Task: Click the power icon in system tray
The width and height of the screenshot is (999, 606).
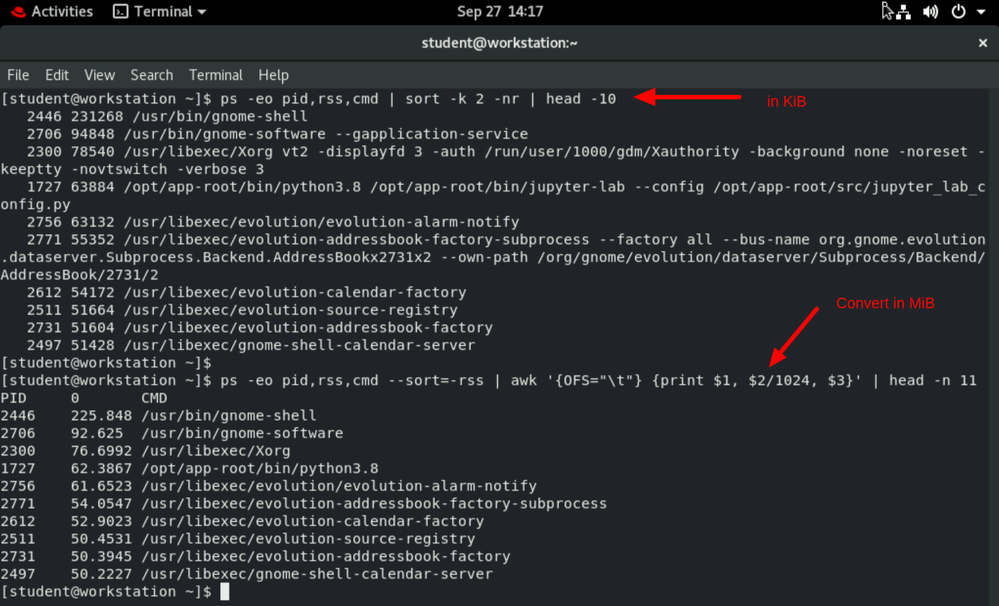Action: point(957,12)
